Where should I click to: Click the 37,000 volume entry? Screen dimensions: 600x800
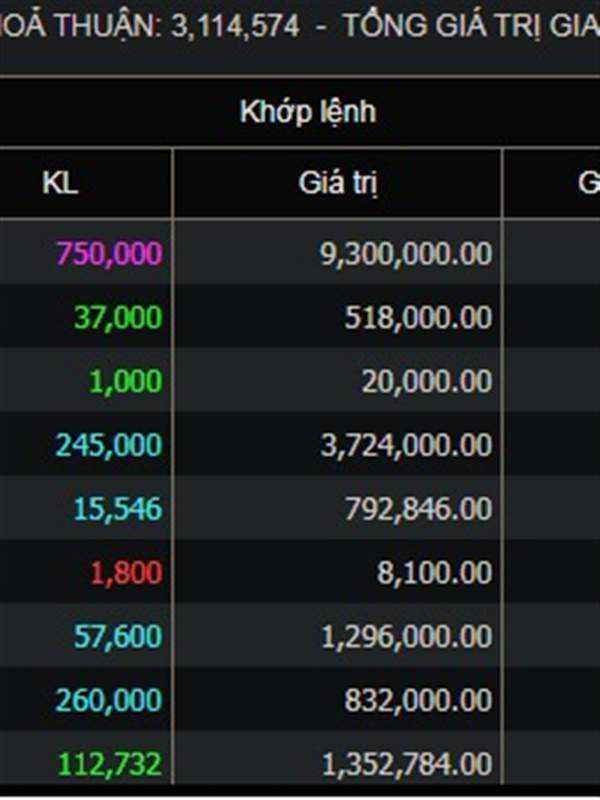coord(85,316)
